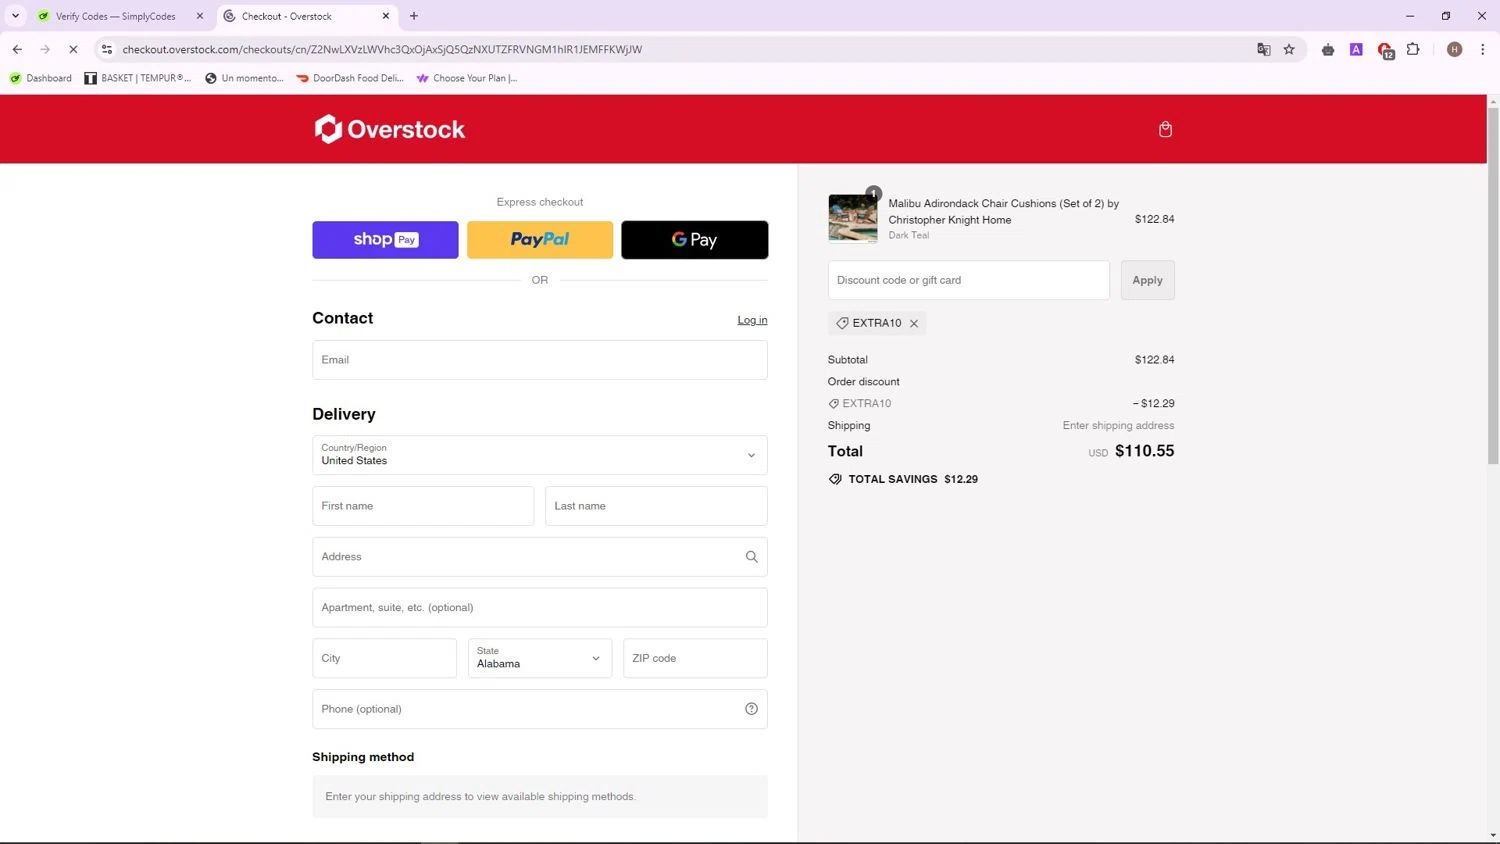
Task: Pay with Google Pay express checkout
Action: pos(695,240)
